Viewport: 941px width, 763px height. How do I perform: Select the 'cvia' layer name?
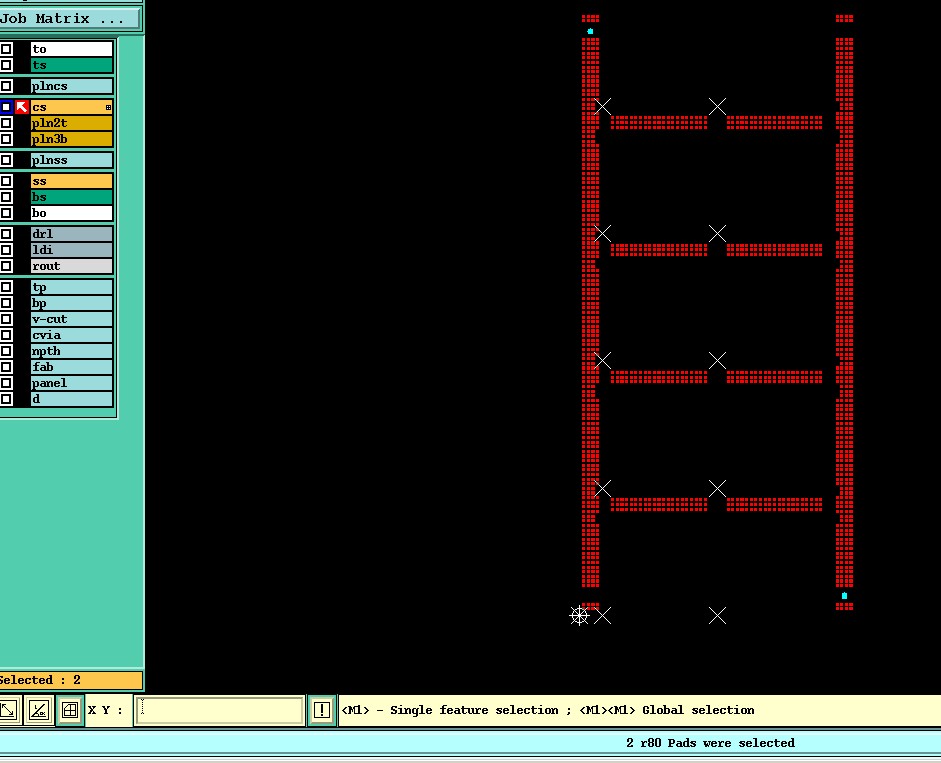(x=71, y=335)
